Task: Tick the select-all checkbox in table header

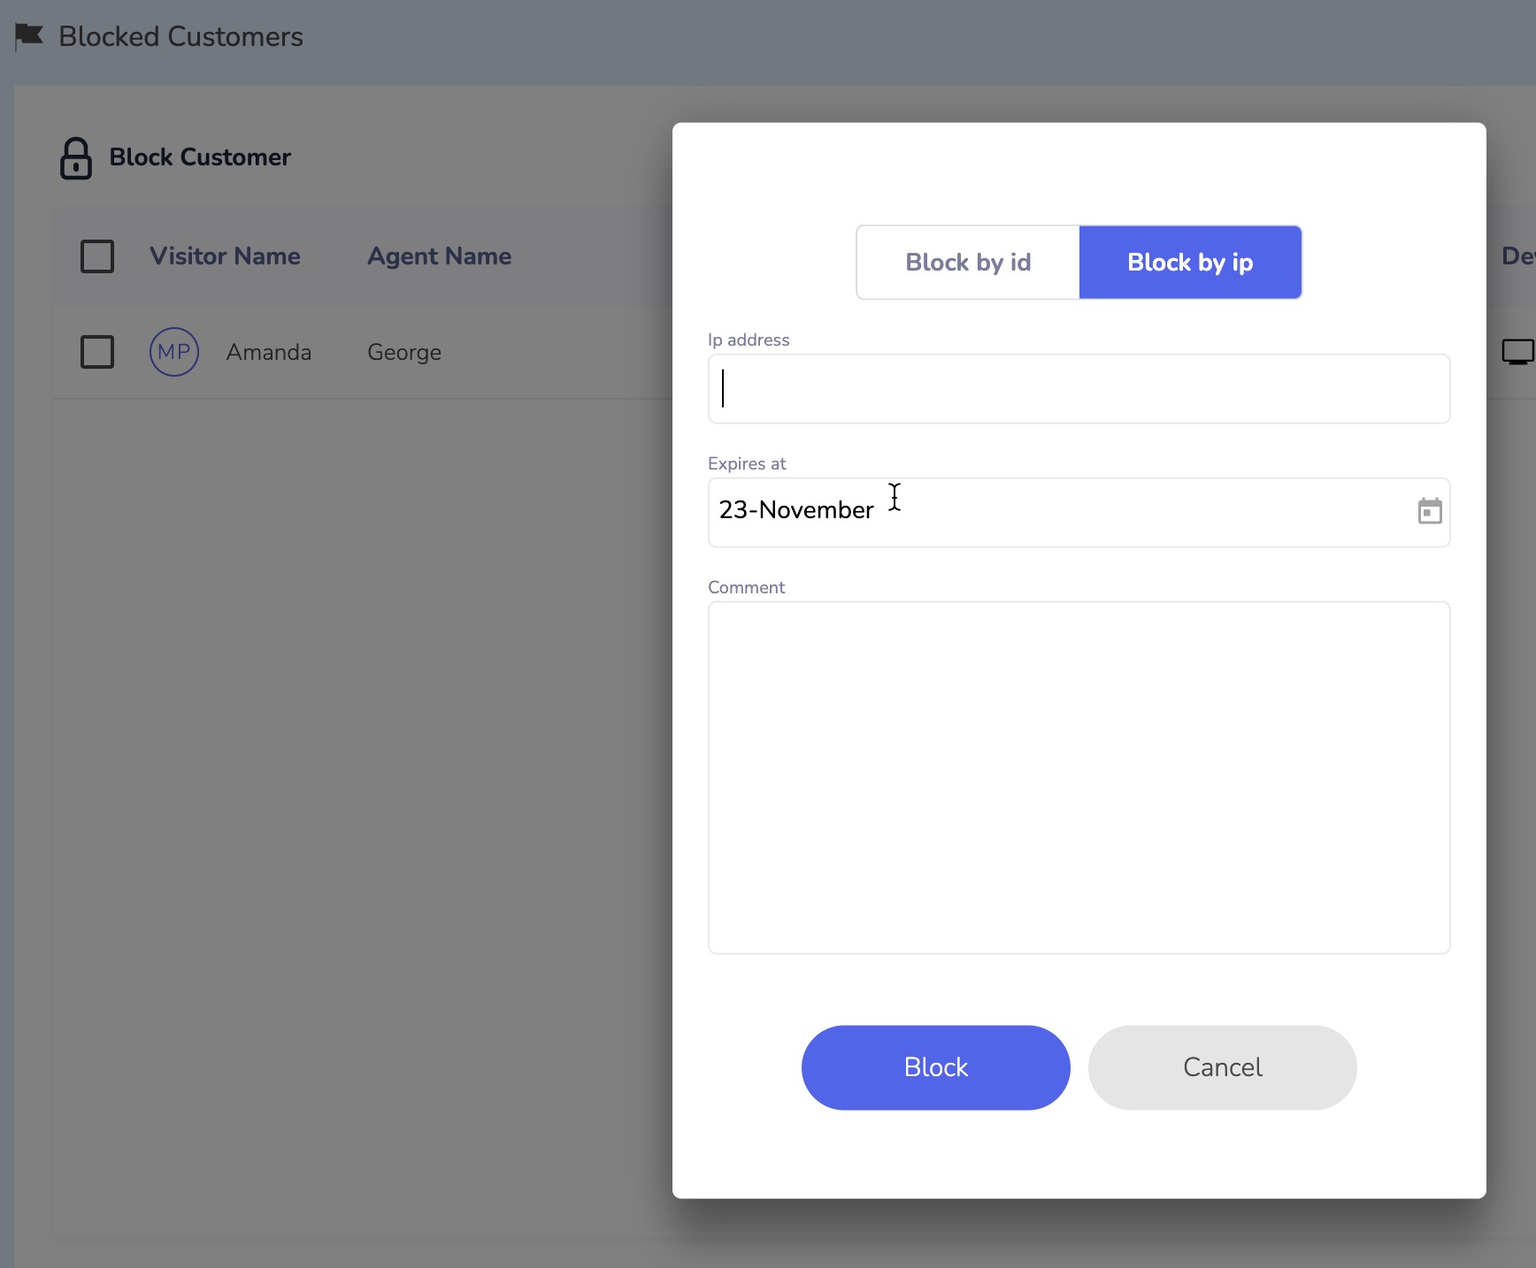Action: (x=97, y=256)
